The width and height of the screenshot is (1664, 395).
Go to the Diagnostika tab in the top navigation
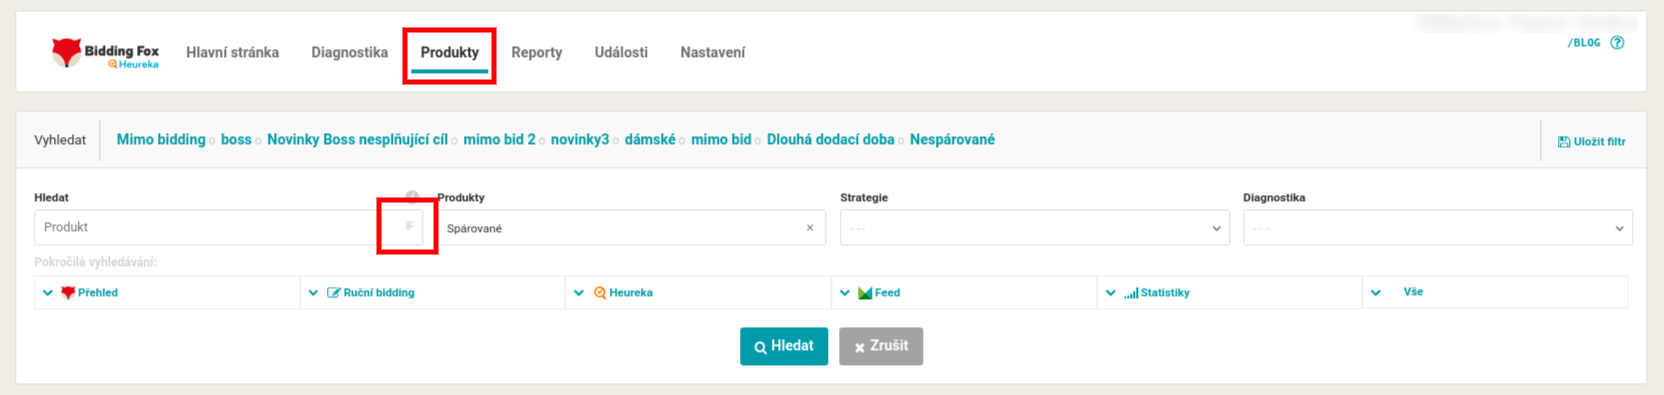pyautogui.click(x=349, y=52)
